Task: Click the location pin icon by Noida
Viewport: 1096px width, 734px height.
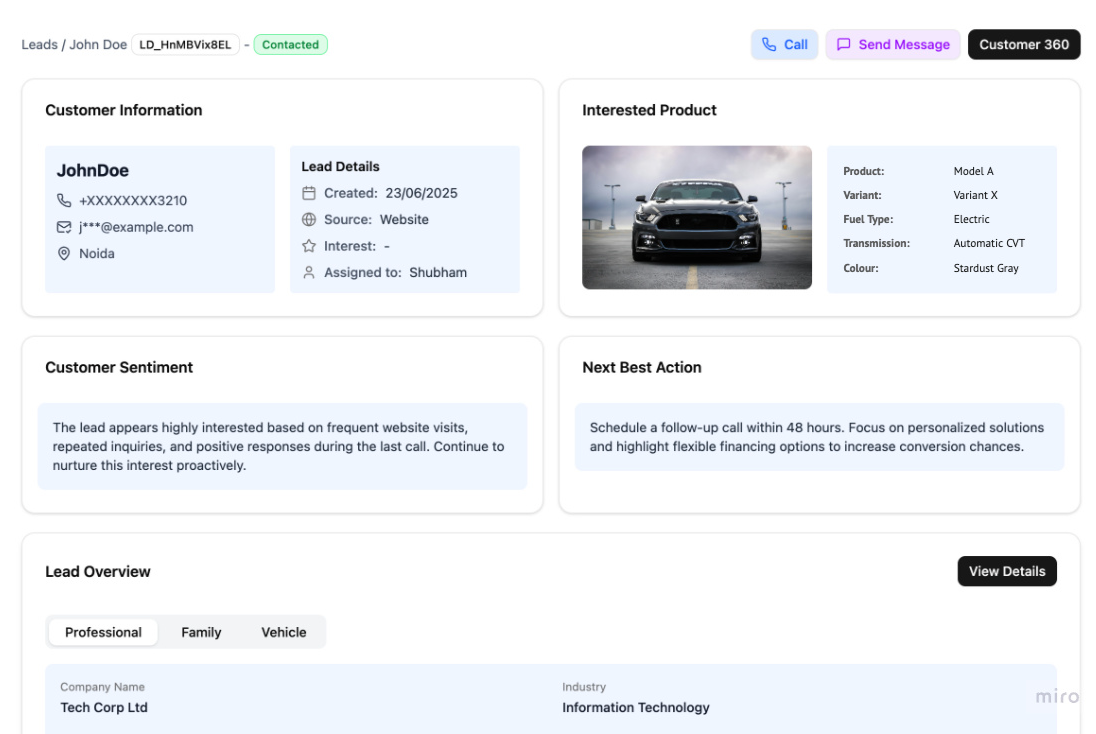Action: [x=64, y=254]
